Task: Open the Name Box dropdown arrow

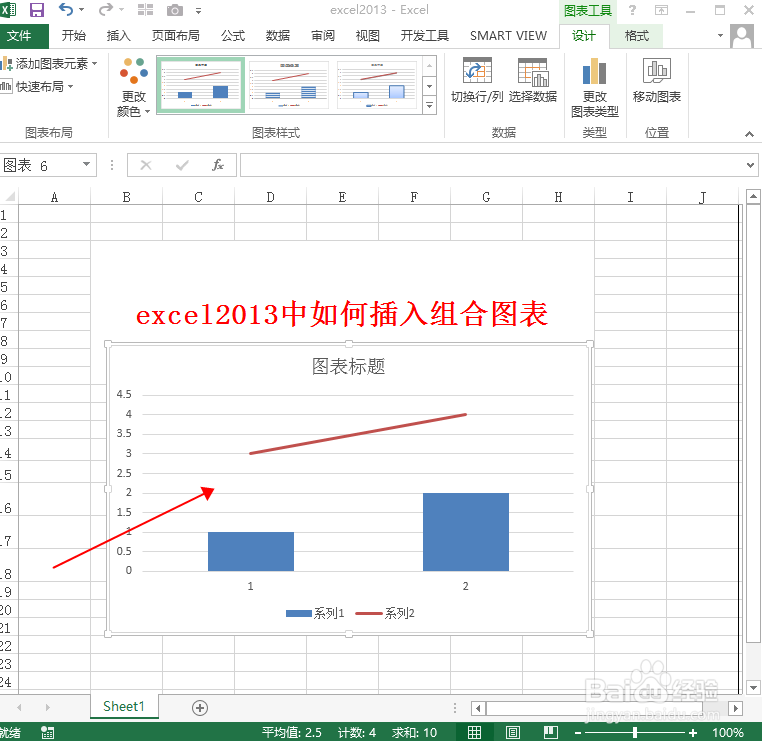Action: click(x=86, y=164)
